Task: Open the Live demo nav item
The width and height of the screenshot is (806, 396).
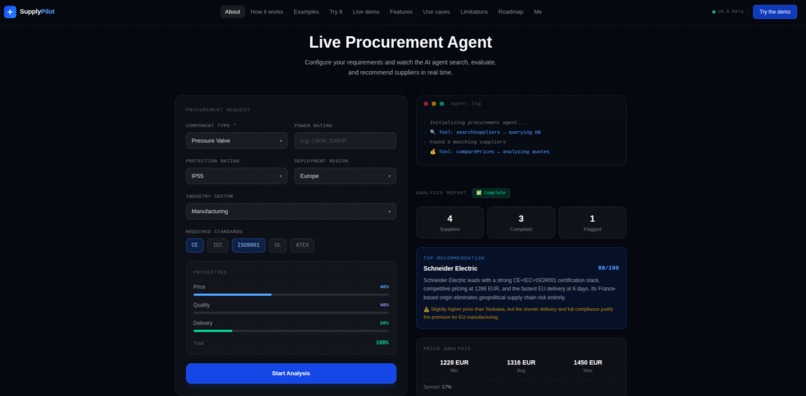Action: [x=366, y=12]
